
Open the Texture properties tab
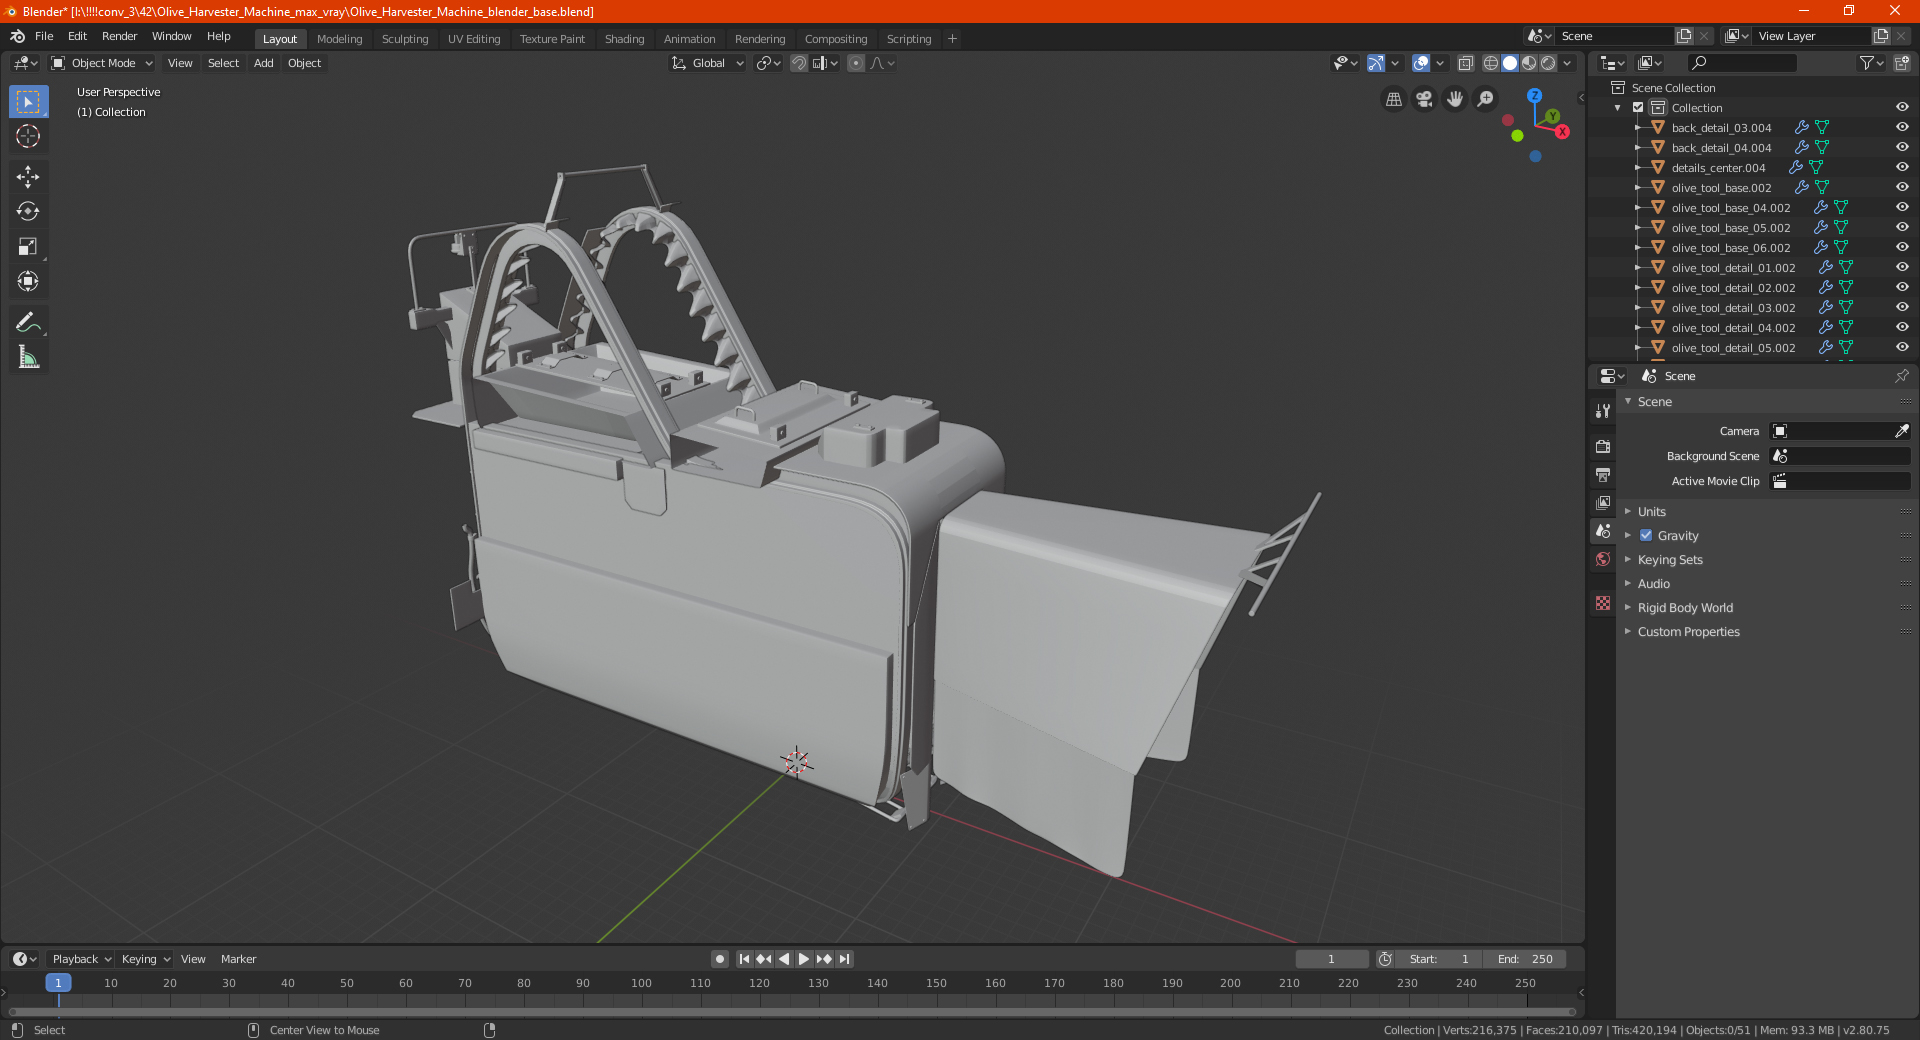click(x=1603, y=603)
